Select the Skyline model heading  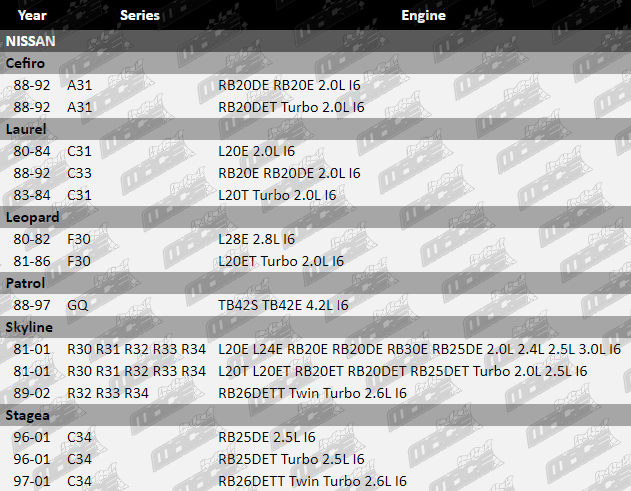[x=29, y=327]
